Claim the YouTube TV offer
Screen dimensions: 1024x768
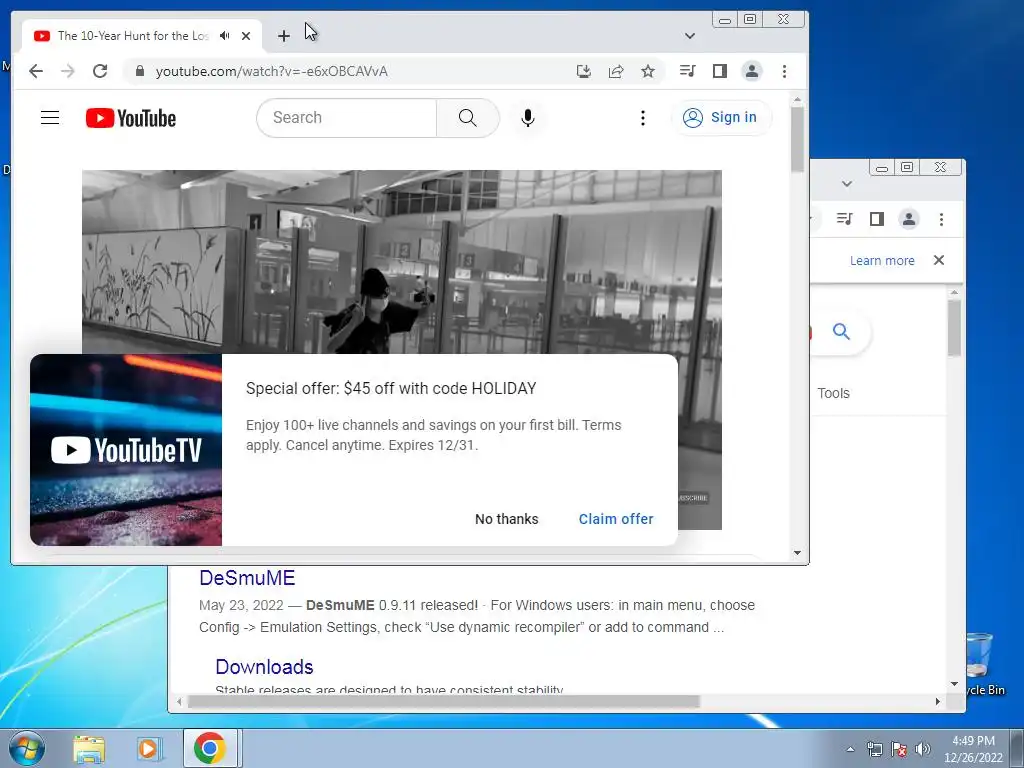[x=616, y=519]
